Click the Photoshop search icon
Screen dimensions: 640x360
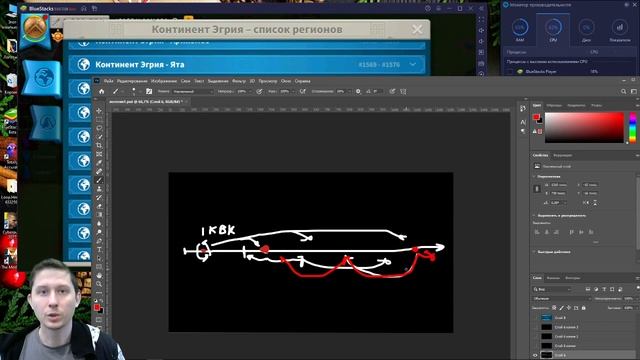(x=623, y=91)
